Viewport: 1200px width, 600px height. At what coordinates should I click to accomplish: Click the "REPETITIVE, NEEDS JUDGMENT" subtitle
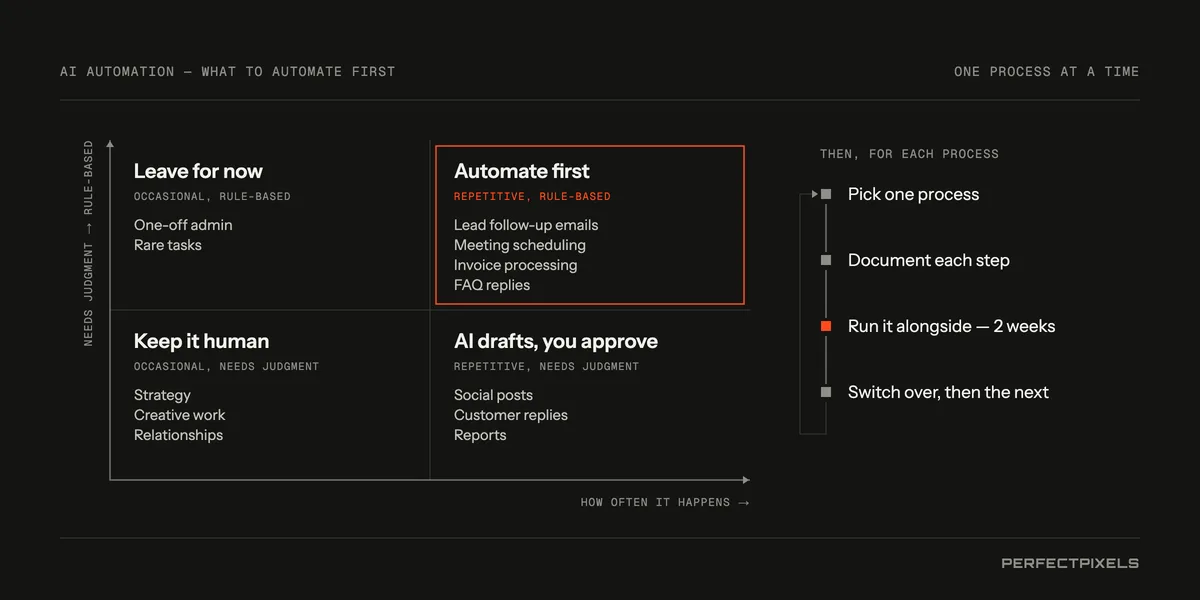tap(546, 367)
